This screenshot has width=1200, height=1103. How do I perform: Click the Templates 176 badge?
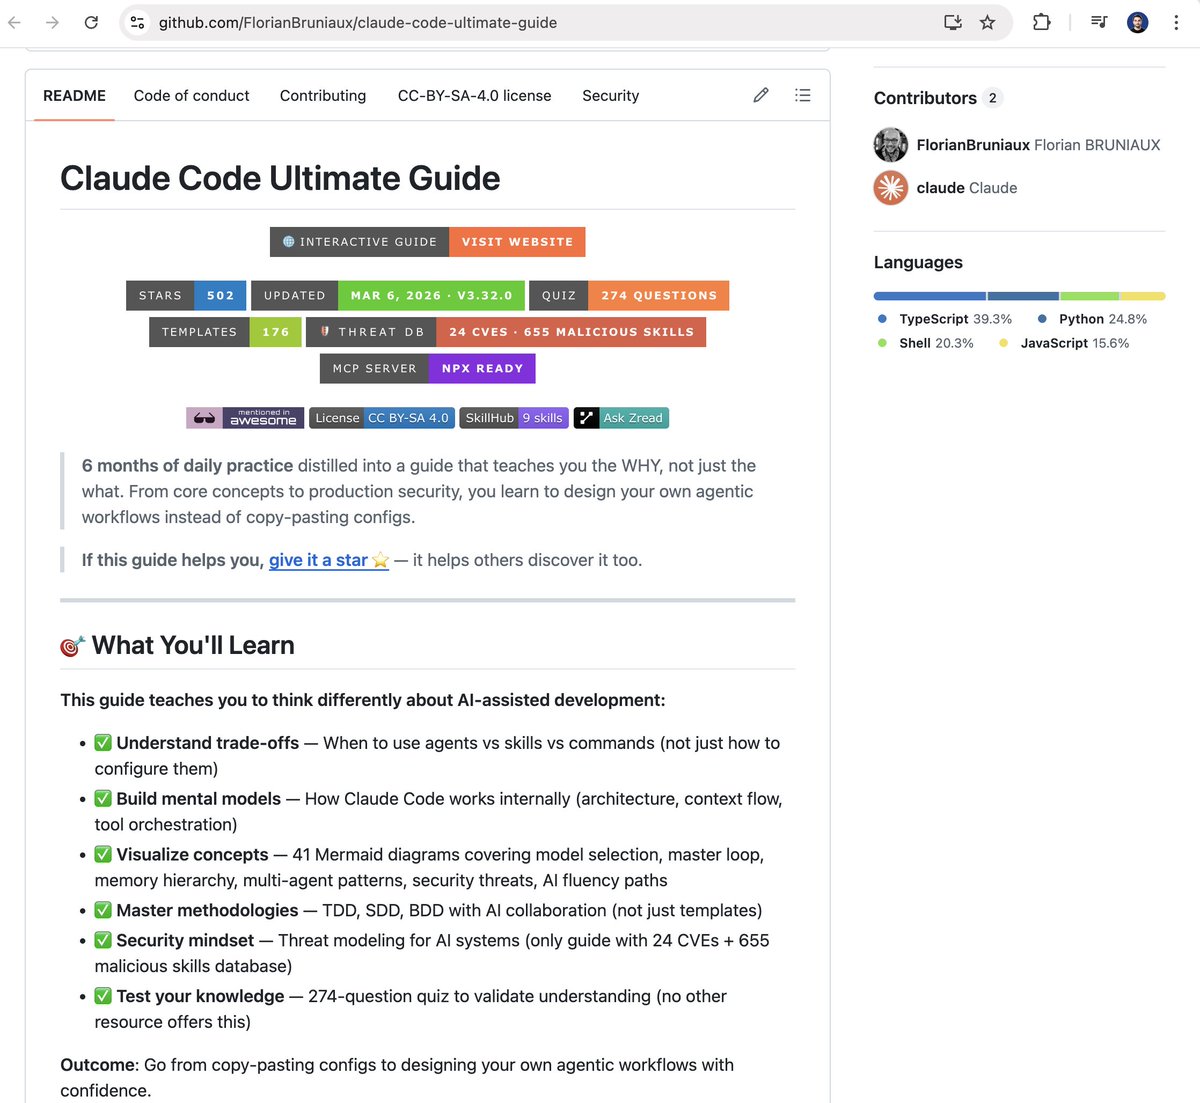(225, 332)
